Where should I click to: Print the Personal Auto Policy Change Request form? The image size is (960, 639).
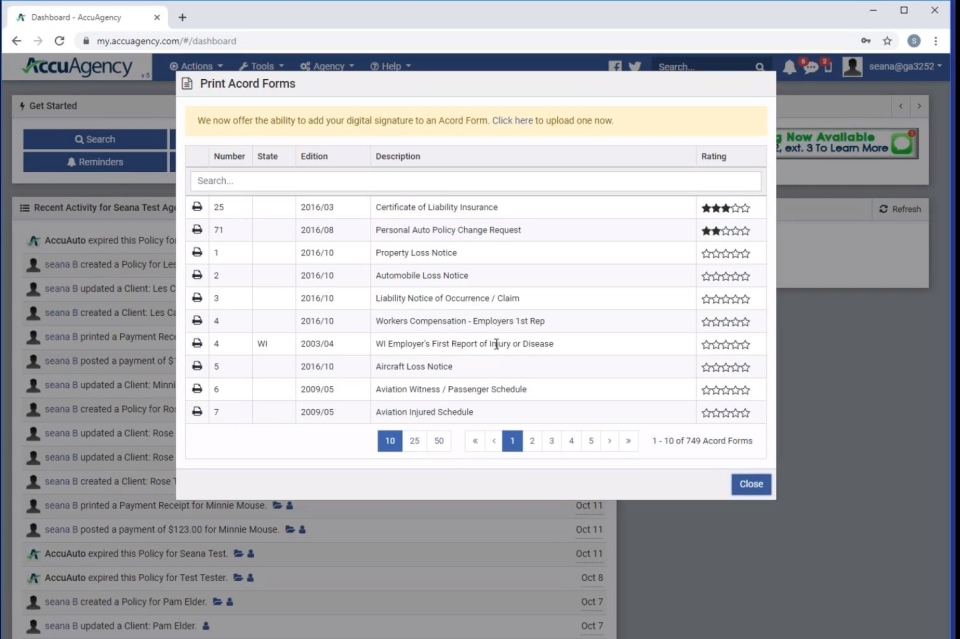(197, 229)
